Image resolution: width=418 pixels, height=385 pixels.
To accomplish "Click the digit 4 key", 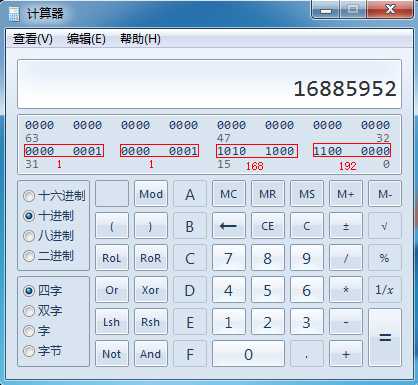I will tap(229, 290).
